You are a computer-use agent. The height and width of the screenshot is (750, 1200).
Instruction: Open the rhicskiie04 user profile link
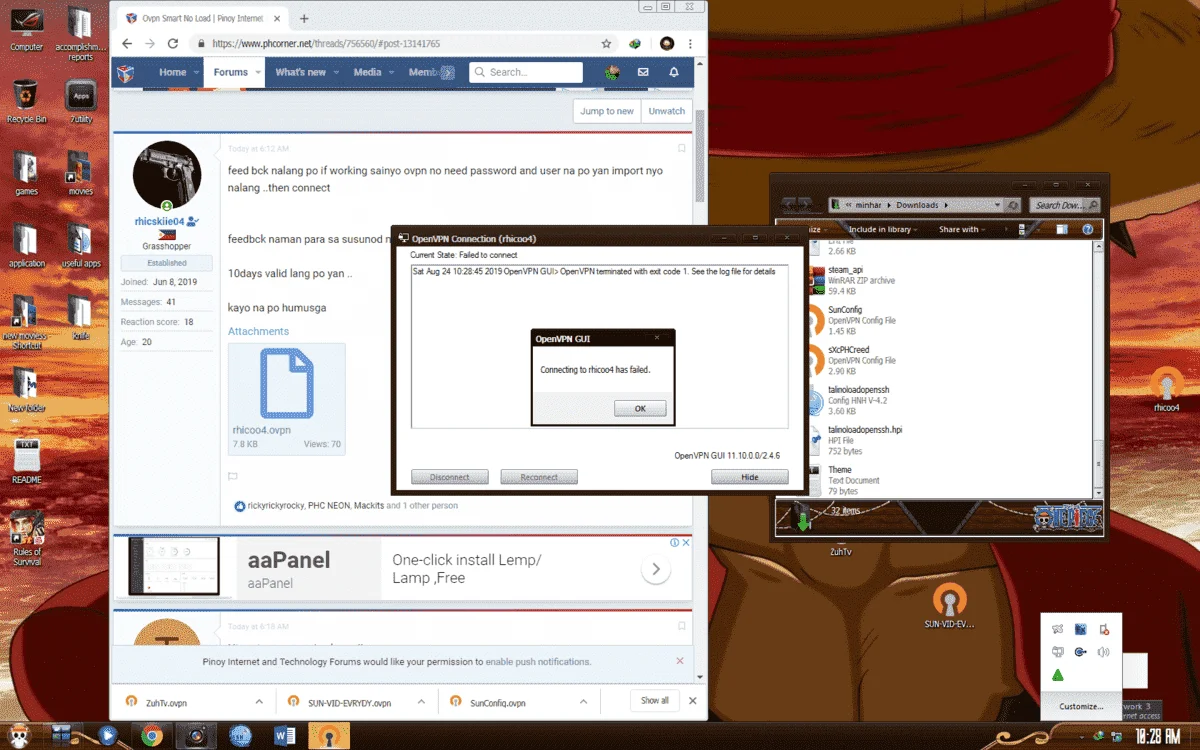coord(159,221)
